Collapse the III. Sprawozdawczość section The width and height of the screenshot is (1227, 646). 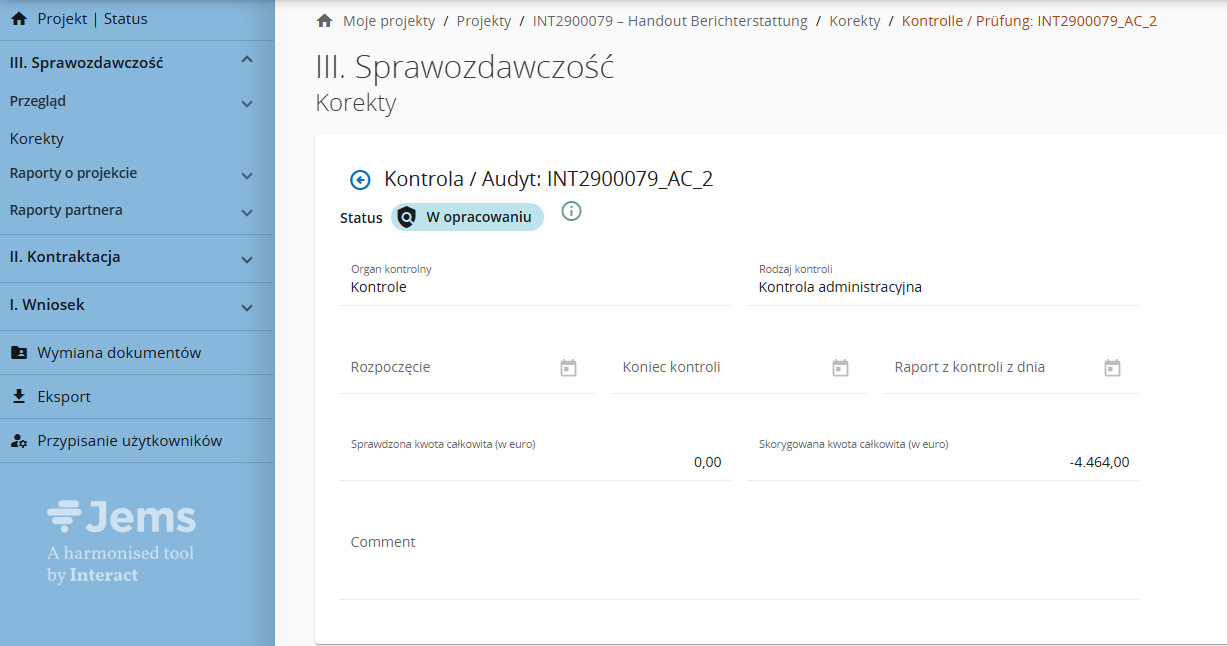pos(247,61)
